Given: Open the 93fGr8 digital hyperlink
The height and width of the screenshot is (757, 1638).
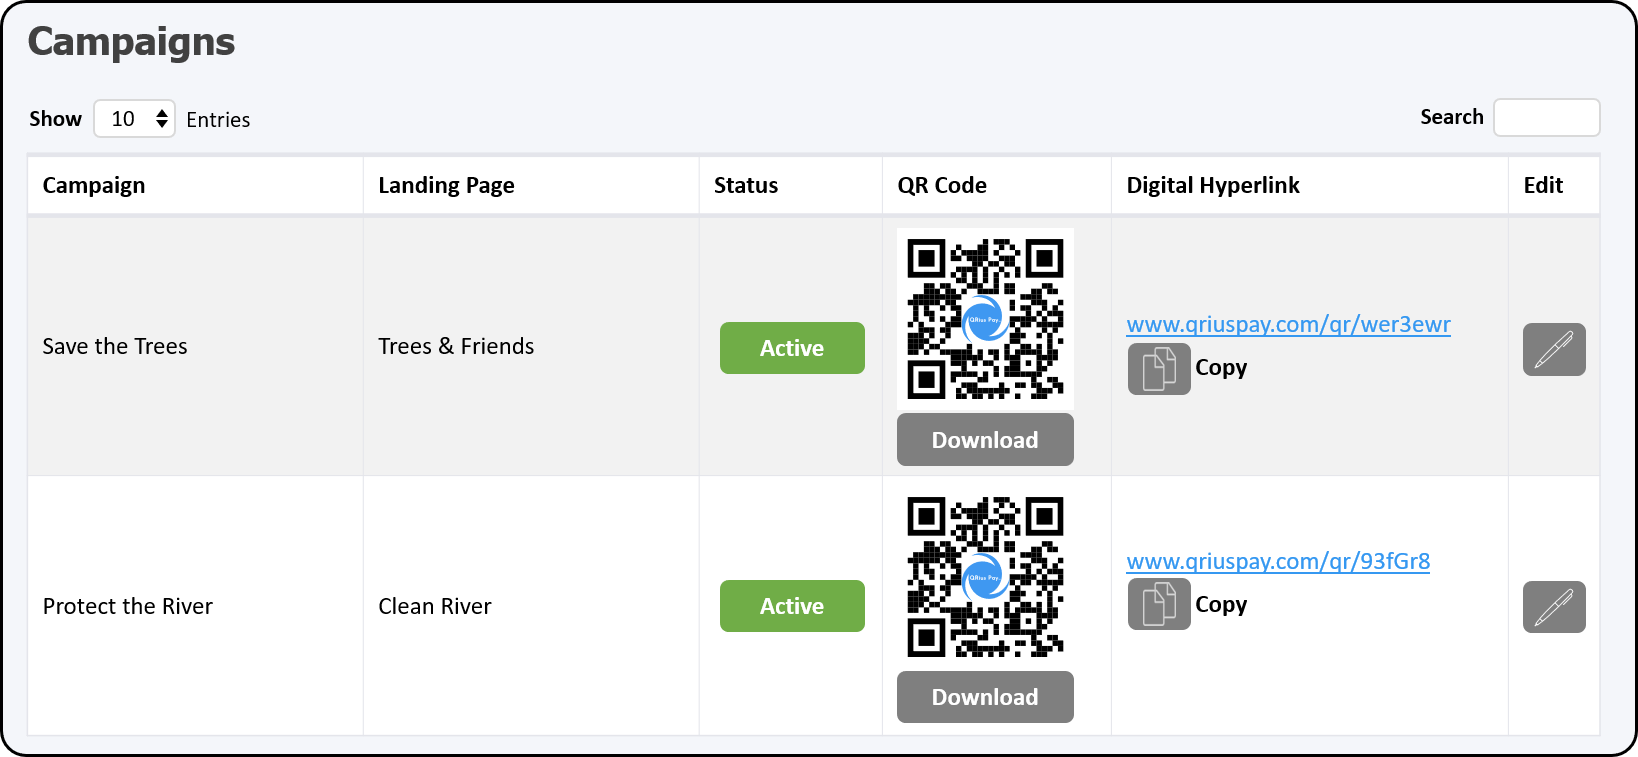Looking at the screenshot, I should (1278, 561).
